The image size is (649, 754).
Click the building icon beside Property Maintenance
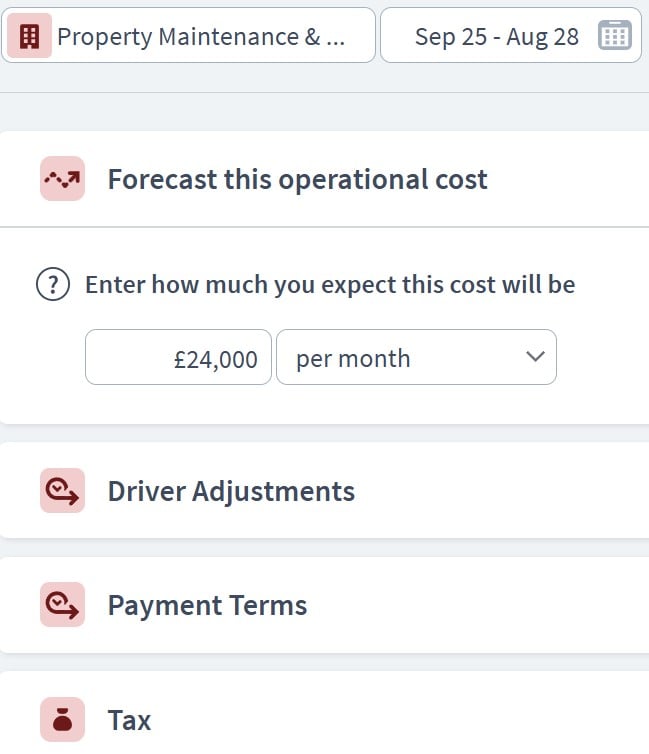click(29, 37)
